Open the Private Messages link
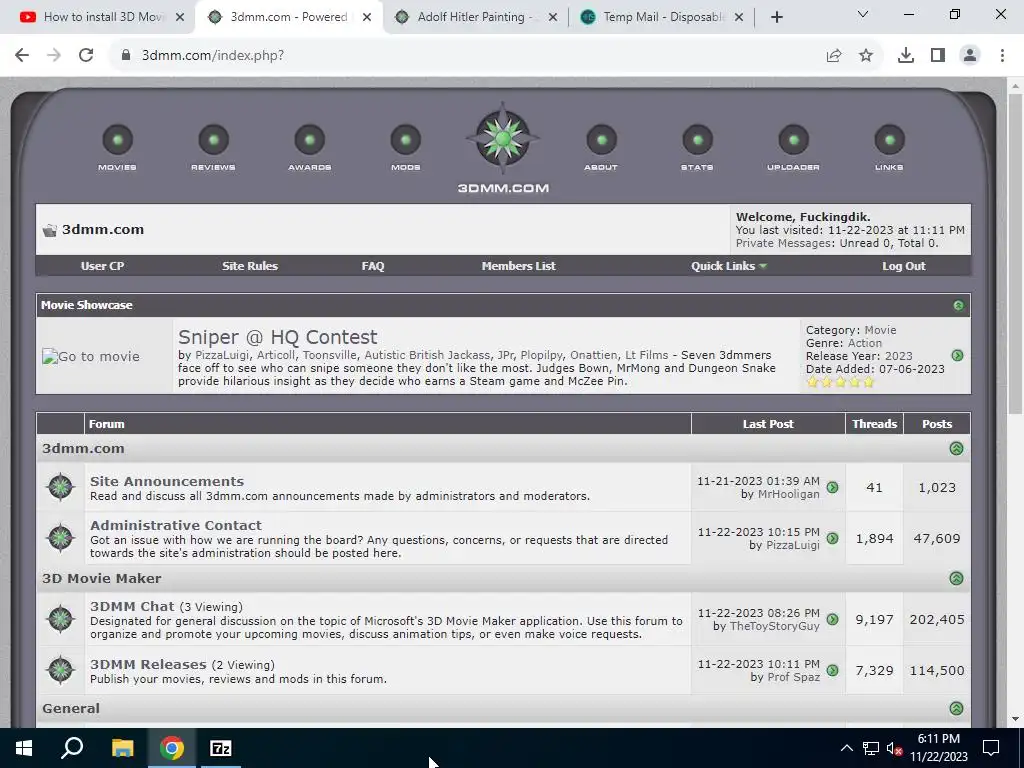 (784, 243)
